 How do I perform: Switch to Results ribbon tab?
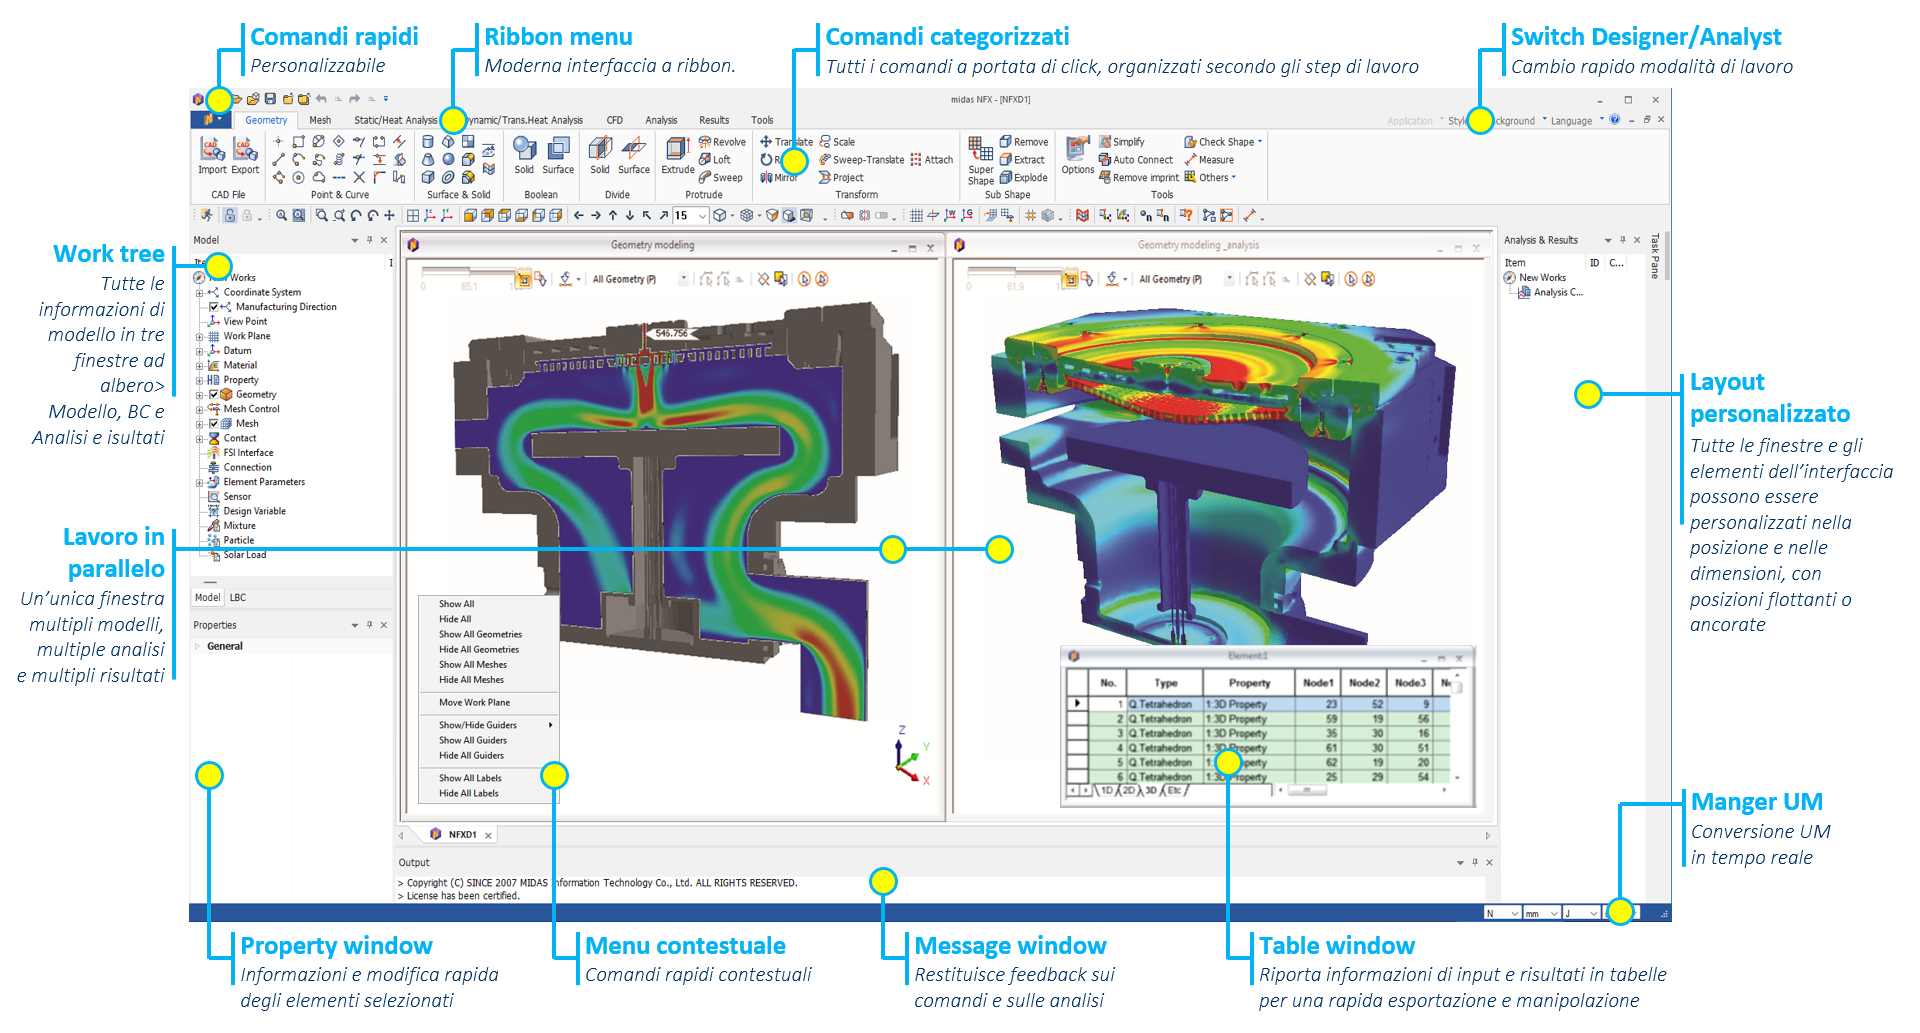714,120
